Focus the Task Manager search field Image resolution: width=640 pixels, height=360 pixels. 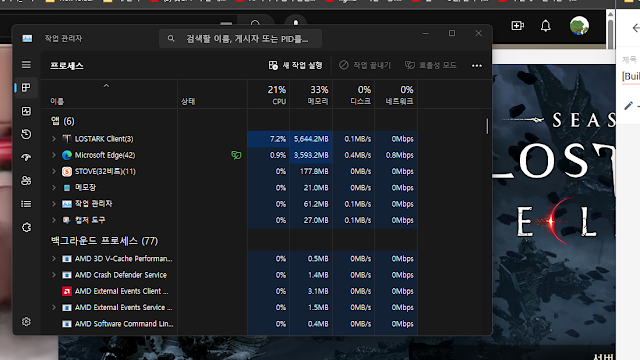coord(240,38)
